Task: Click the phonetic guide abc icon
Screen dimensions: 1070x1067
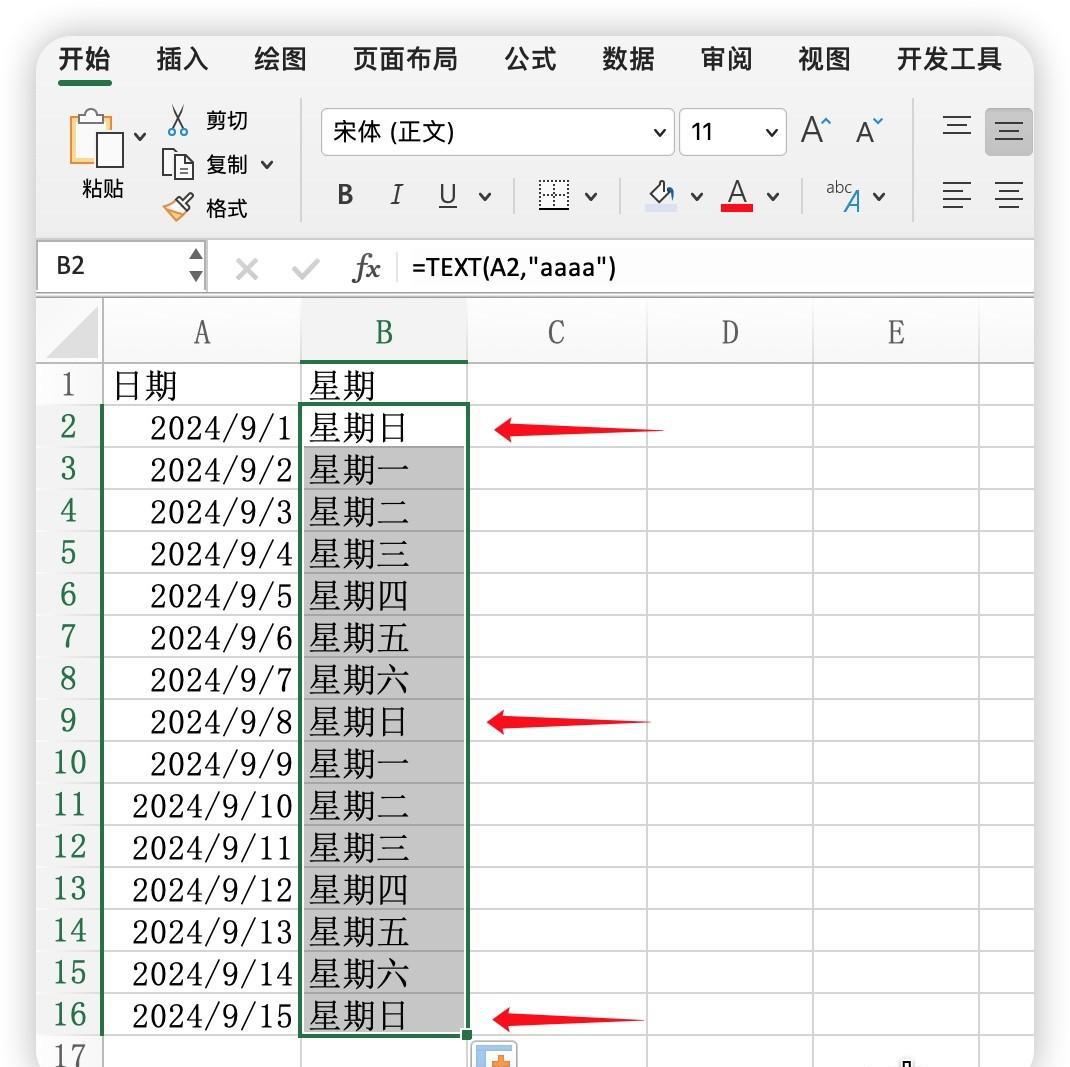Action: pyautogui.click(x=843, y=196)
